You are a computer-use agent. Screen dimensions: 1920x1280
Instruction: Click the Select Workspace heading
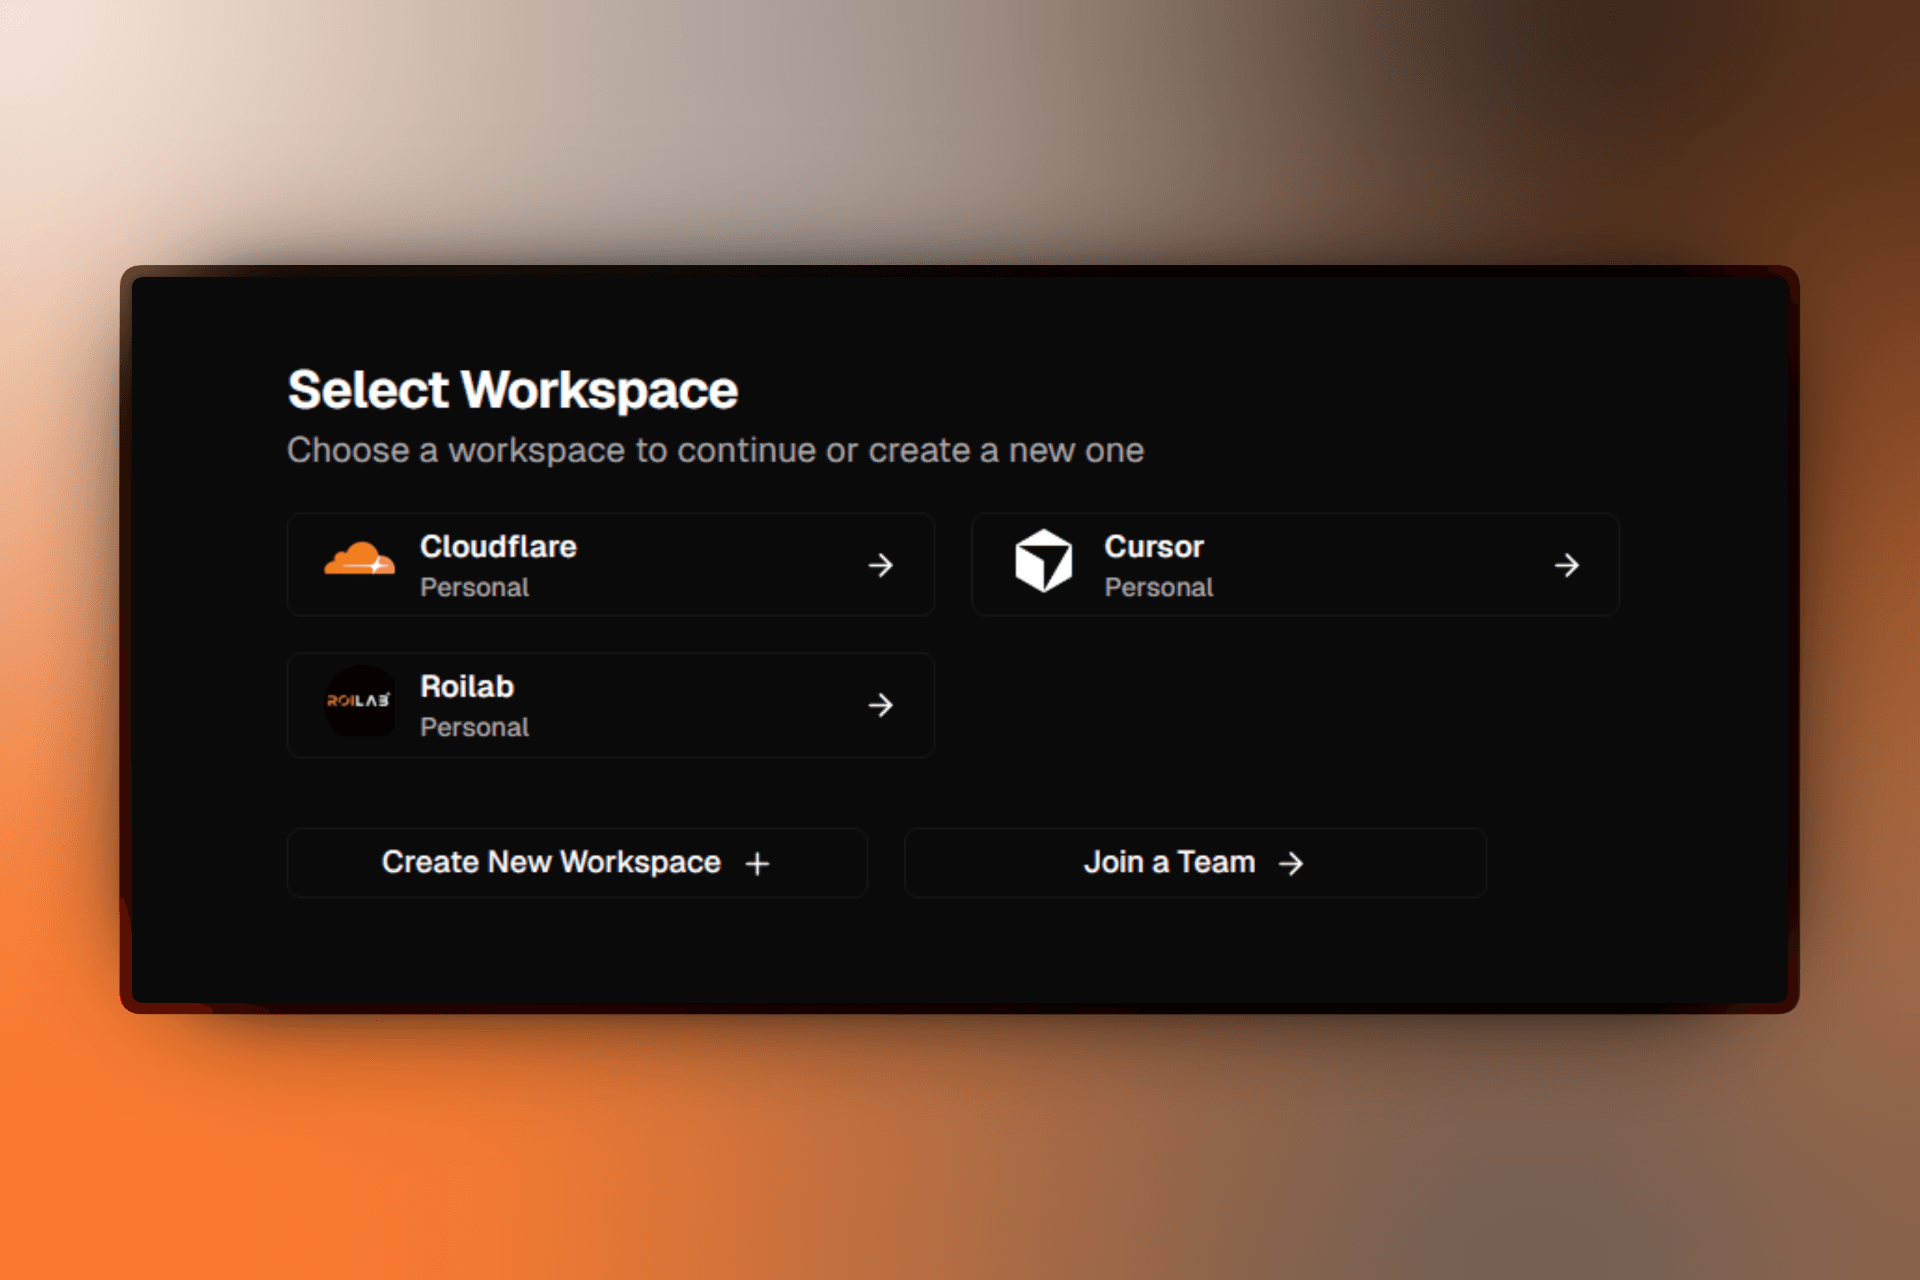coord(512,389)
